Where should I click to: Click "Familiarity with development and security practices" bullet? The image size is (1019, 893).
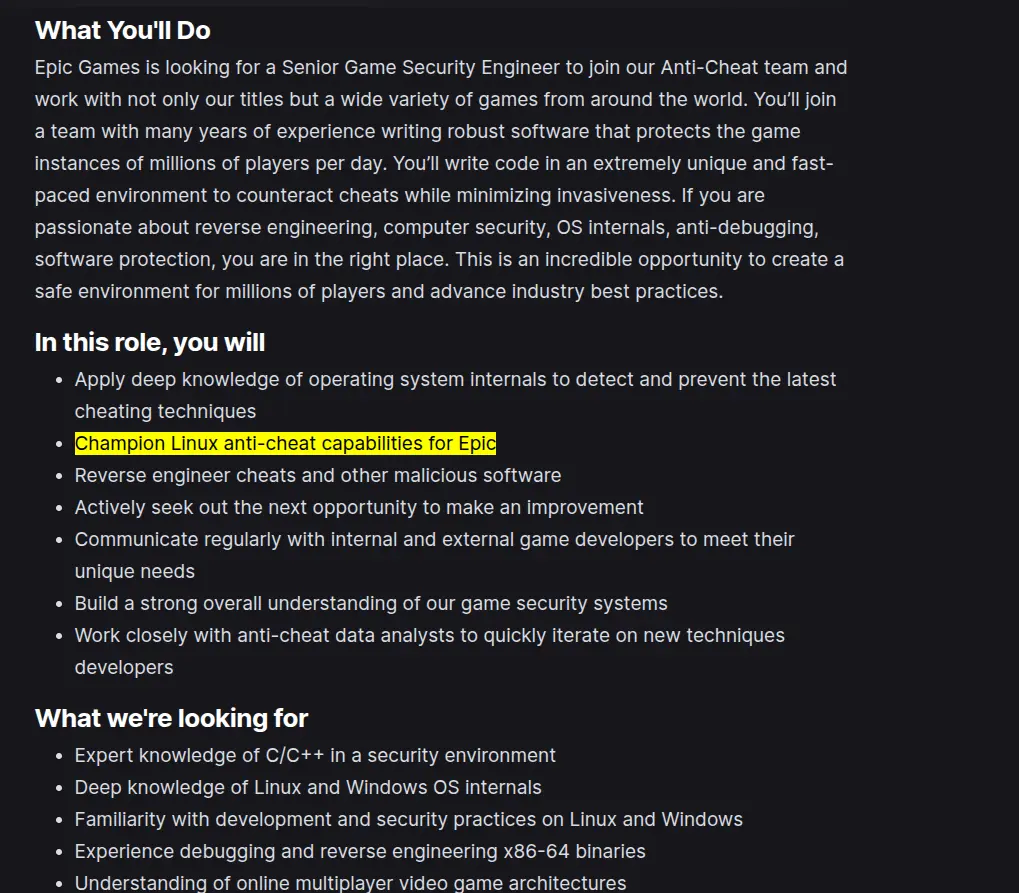(x=409, y=819)
